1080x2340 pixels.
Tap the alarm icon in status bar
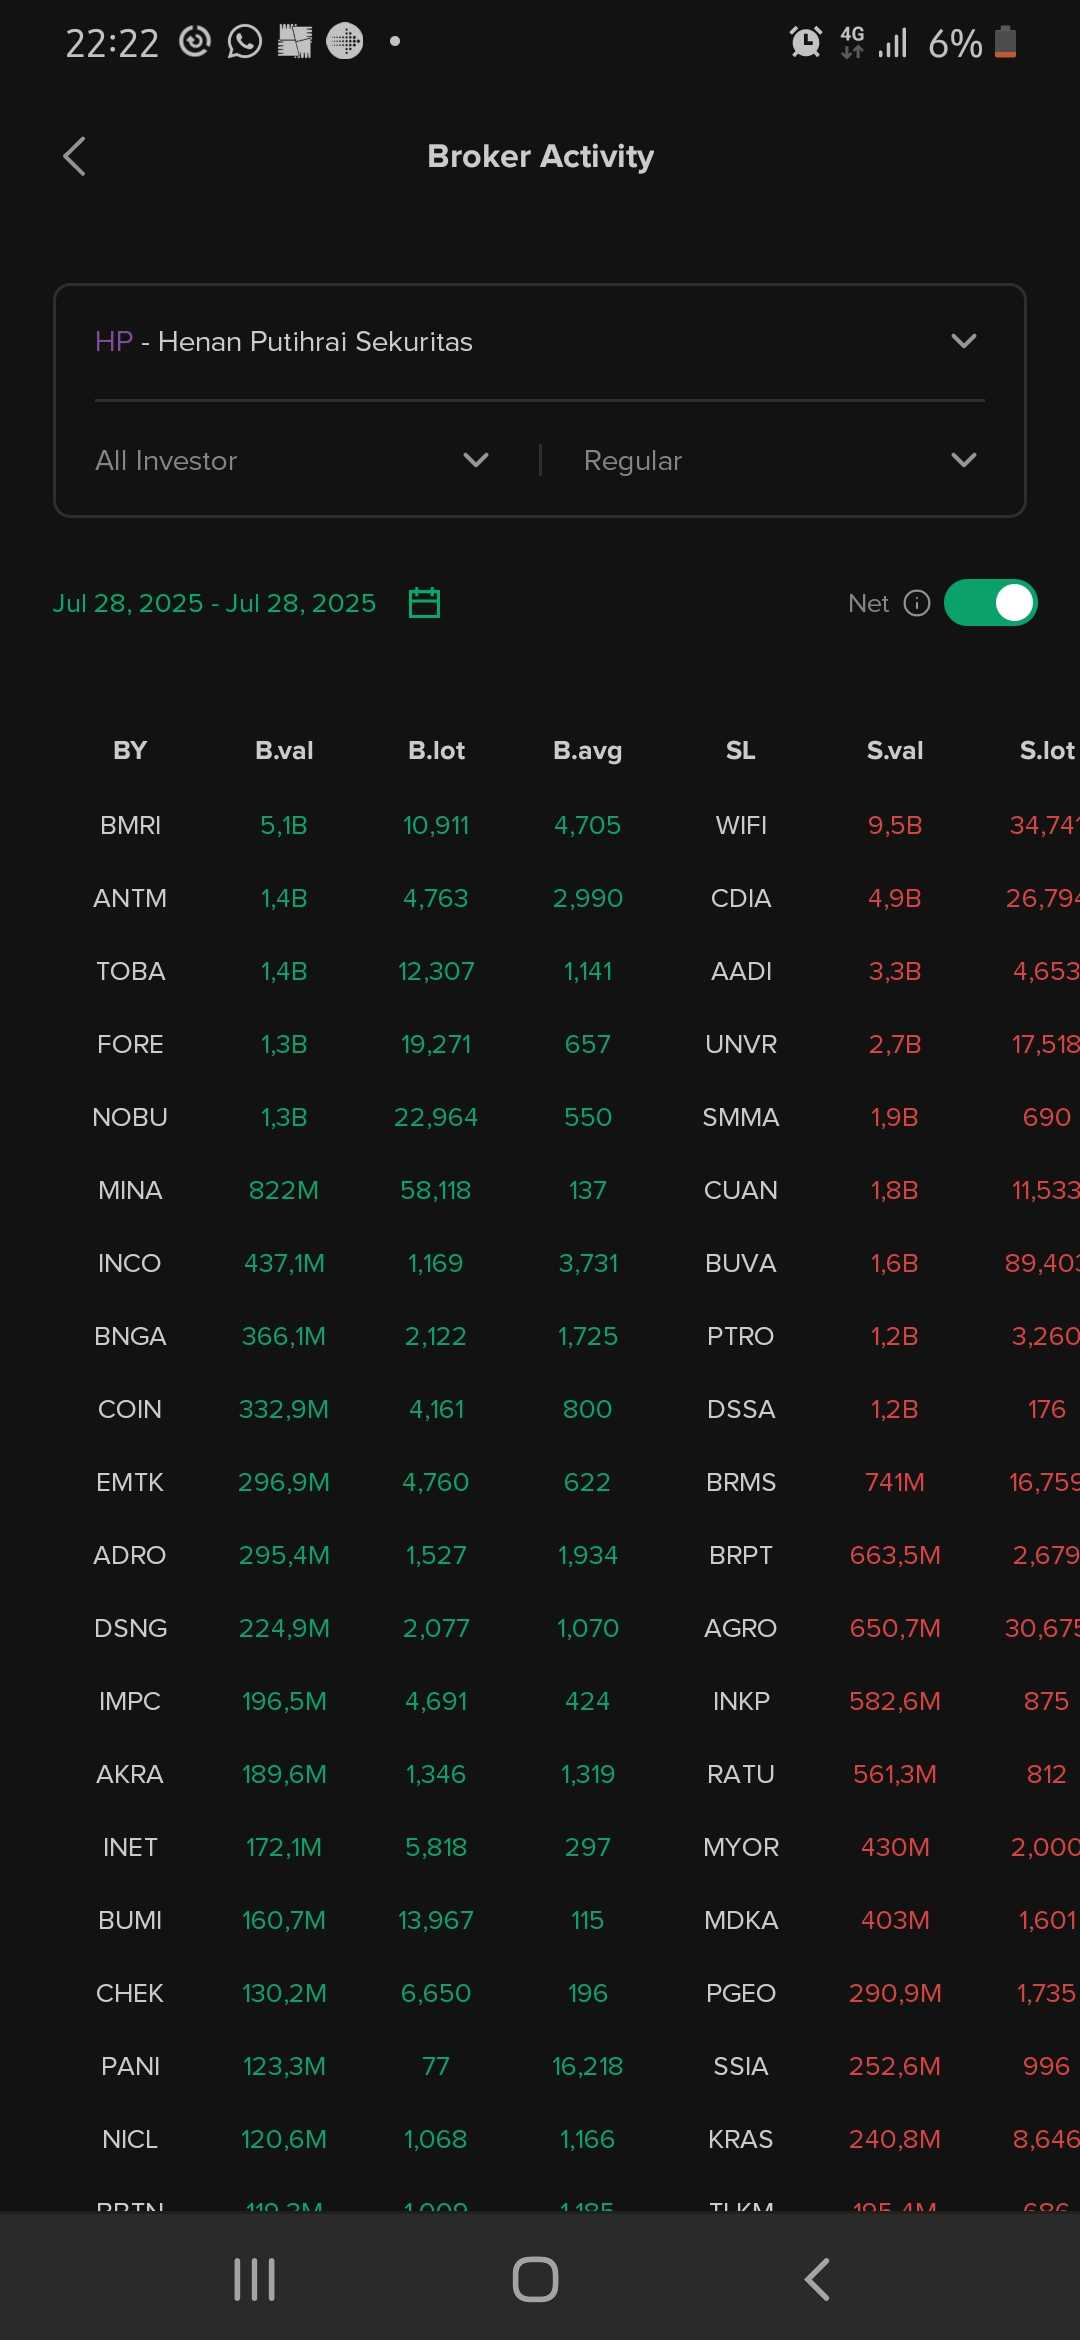(806, 42)
